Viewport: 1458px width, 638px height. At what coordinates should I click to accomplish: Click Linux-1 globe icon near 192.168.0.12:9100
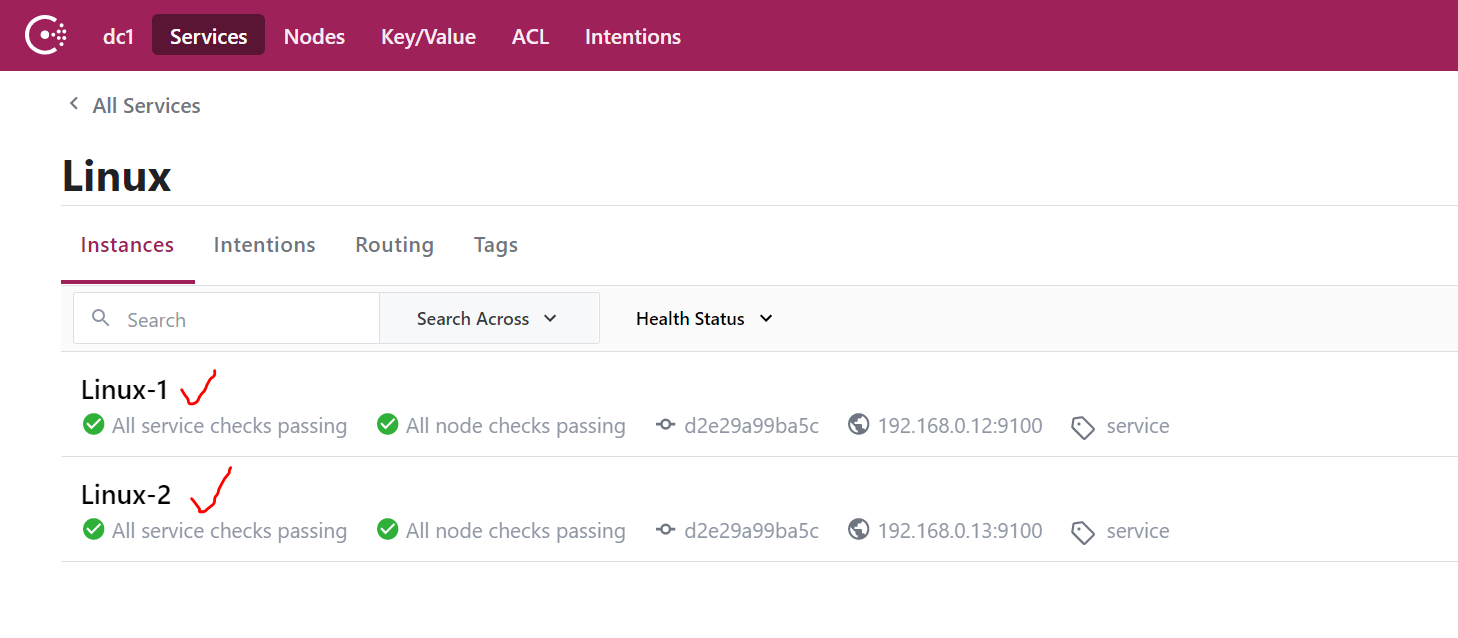858,425
